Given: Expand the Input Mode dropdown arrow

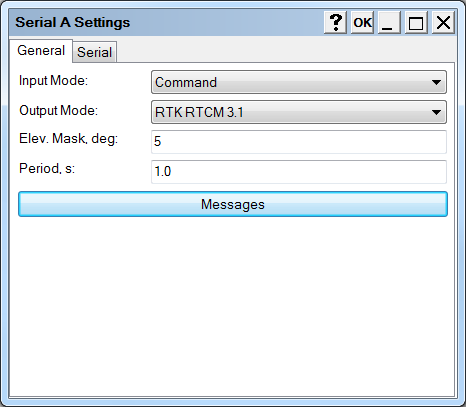Looking at the screenshot, I should 436,82.
